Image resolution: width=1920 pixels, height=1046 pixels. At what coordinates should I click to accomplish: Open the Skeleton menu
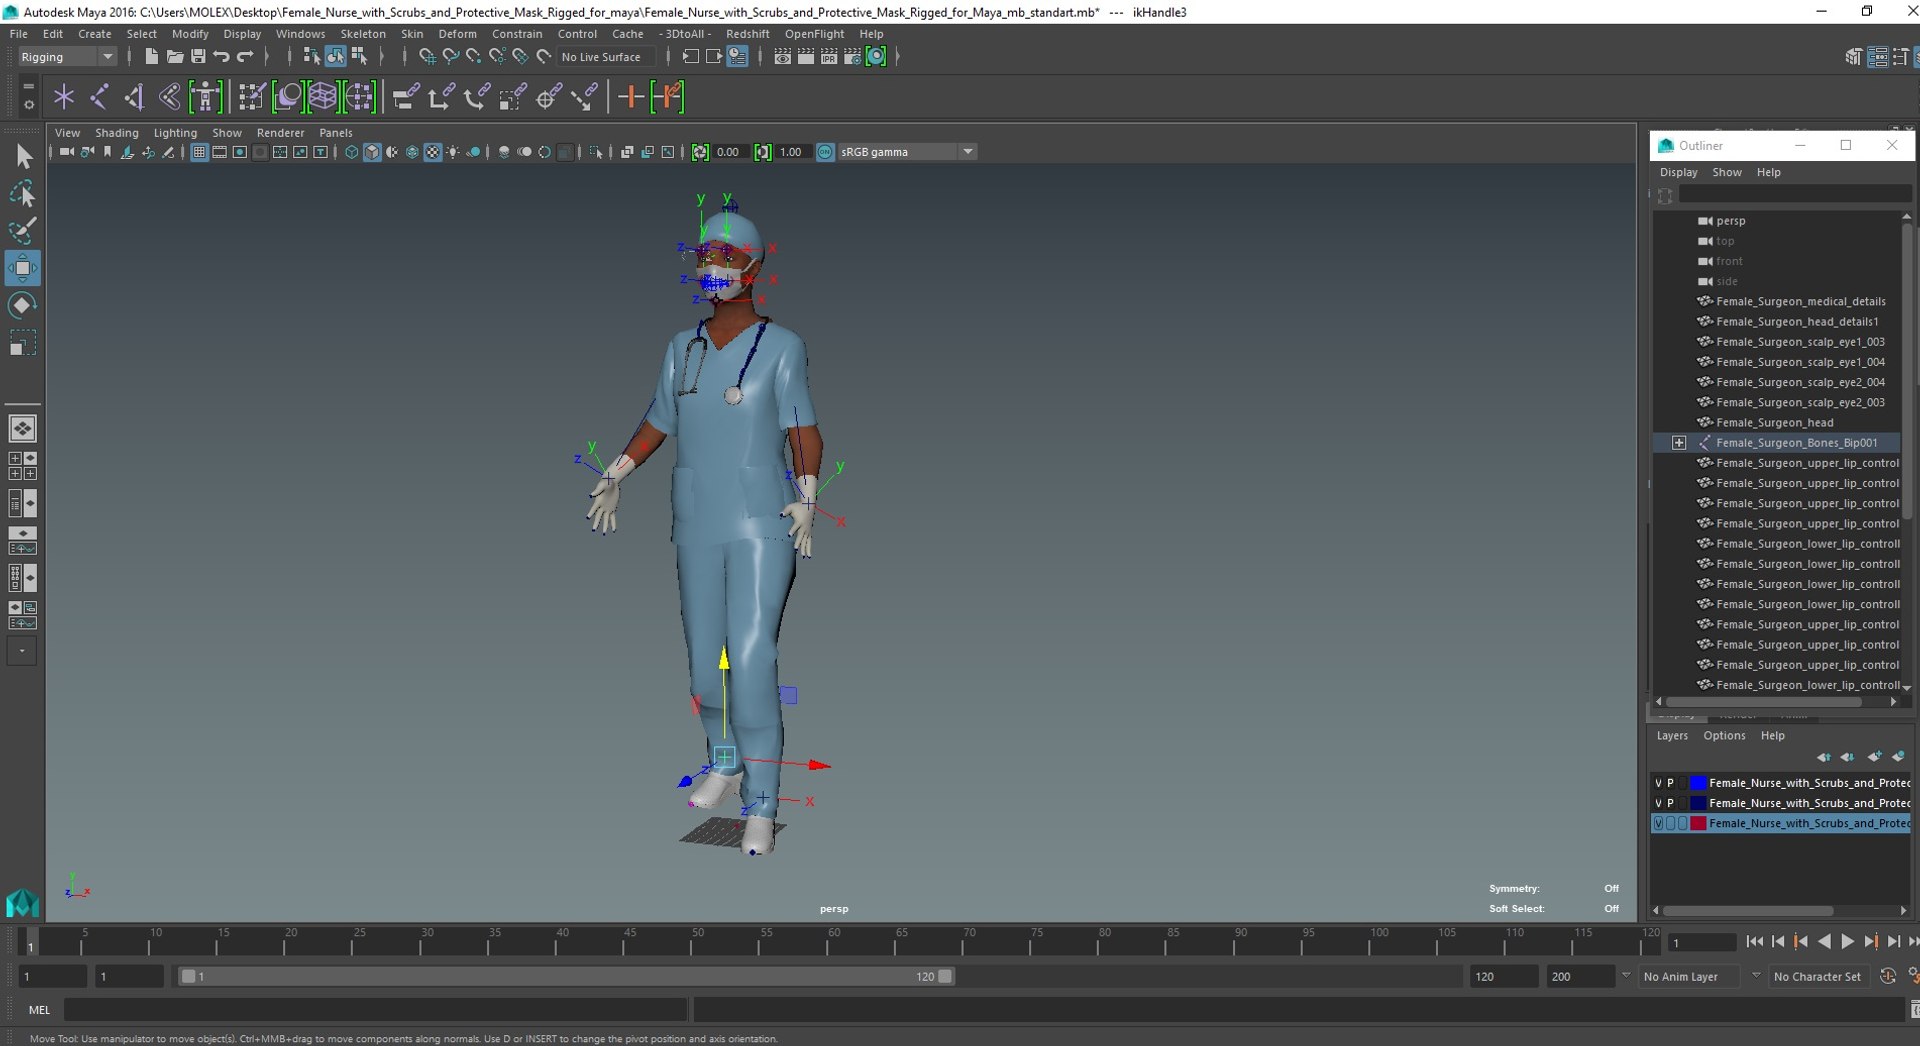[x=363, y=34]
